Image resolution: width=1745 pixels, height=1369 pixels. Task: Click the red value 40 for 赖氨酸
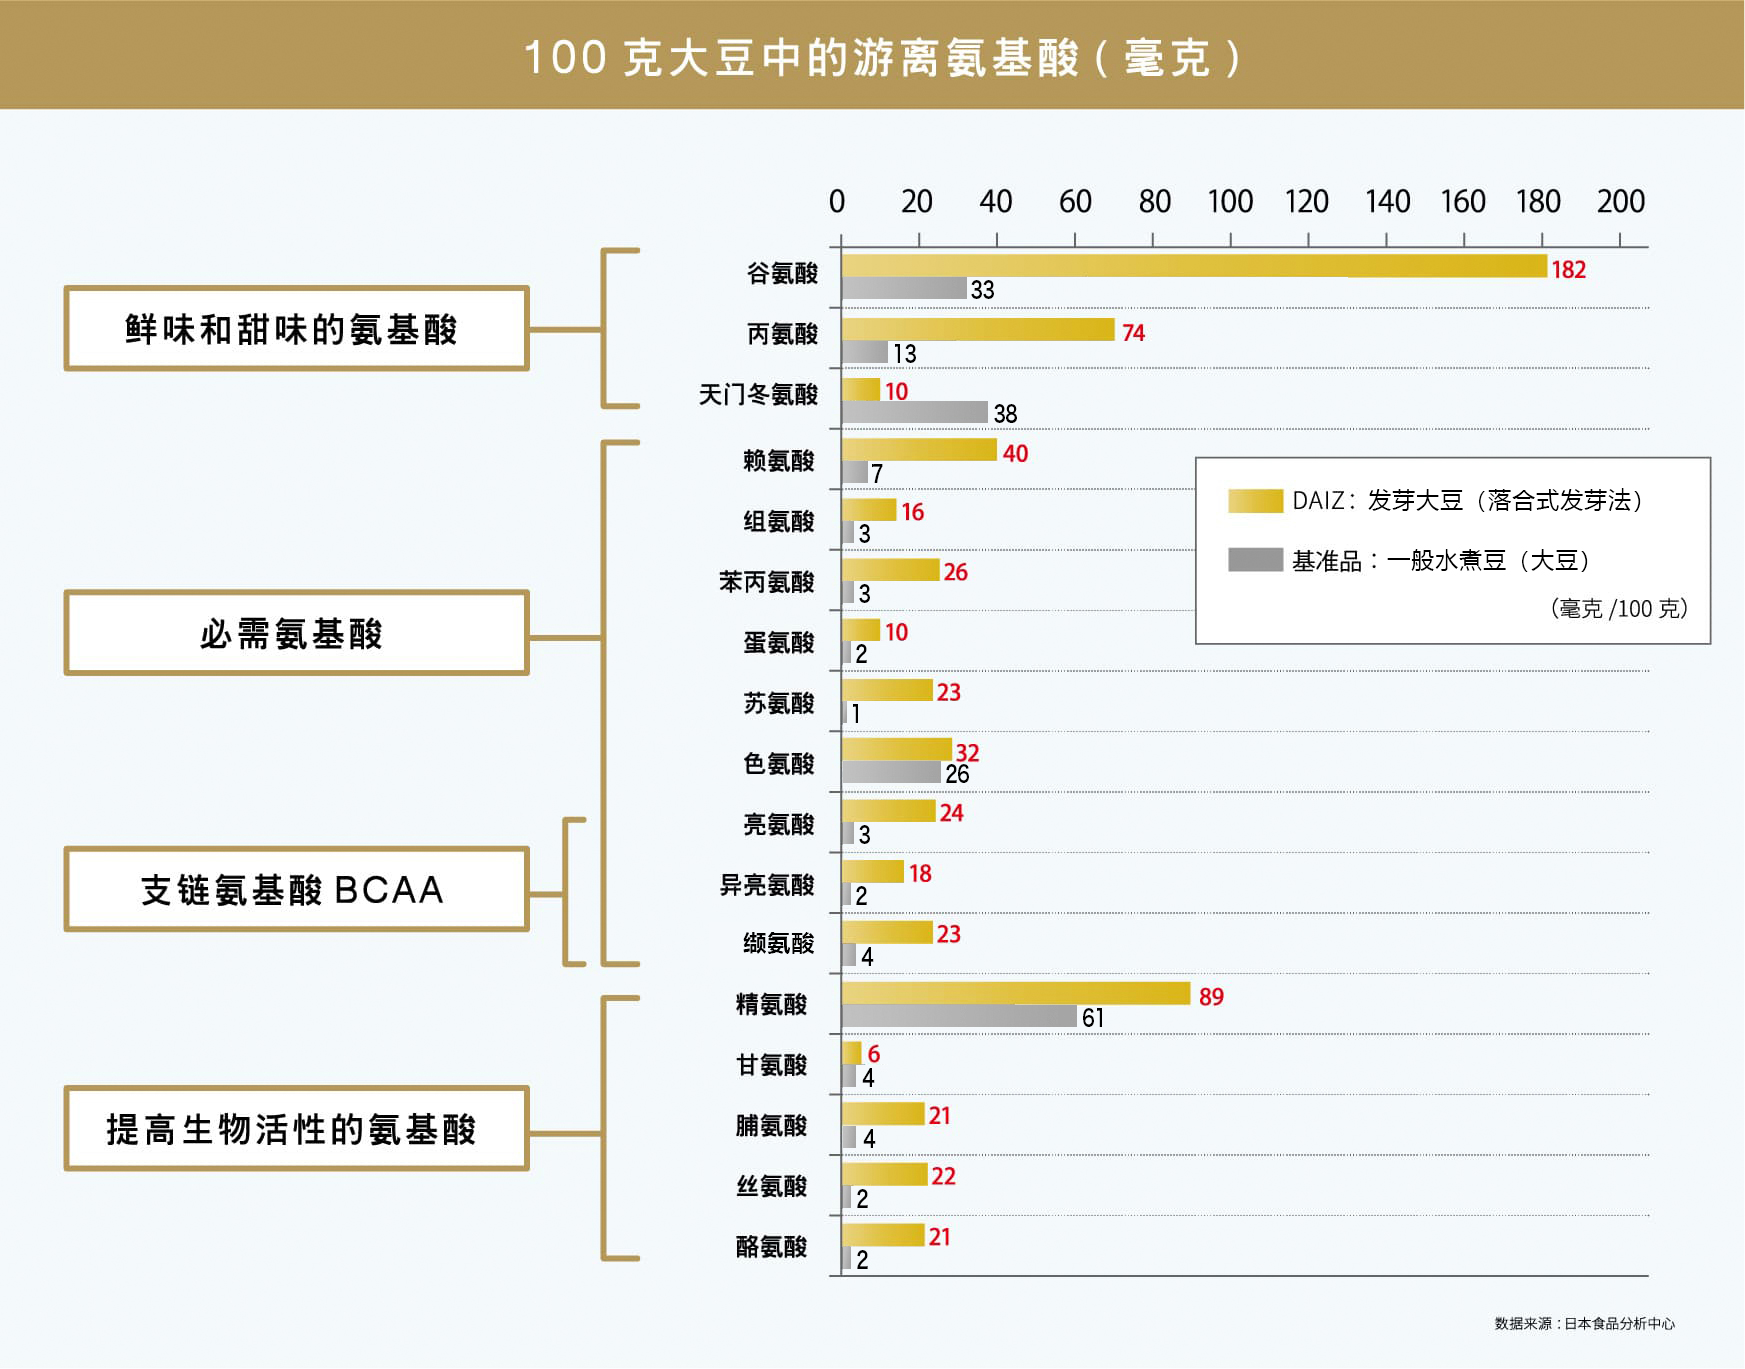[x=1015, y=454]
